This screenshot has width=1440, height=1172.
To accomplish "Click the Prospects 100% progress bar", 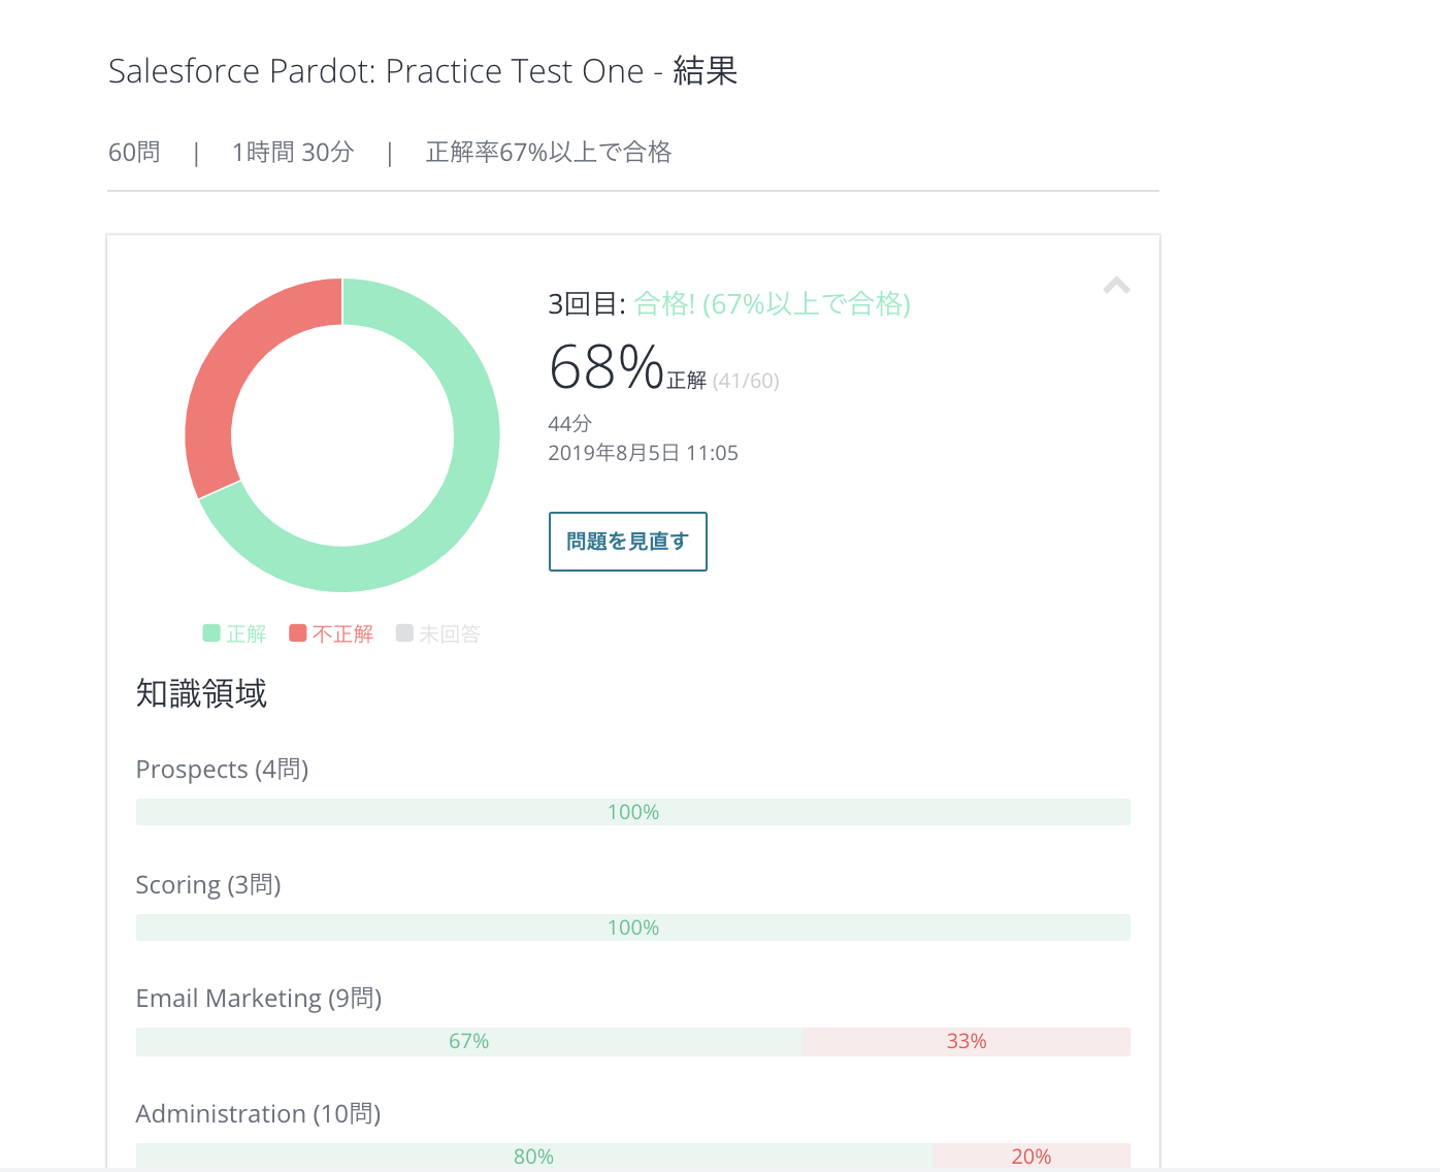I will tap(632, 812).
